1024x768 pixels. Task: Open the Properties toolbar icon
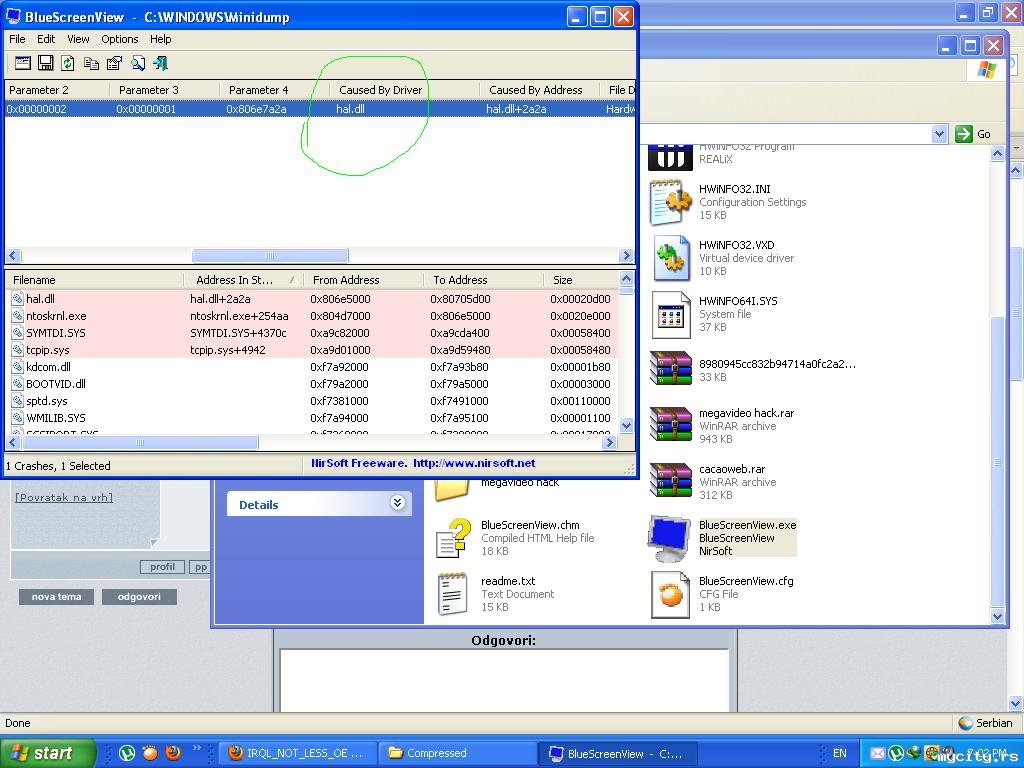pyautogui.click(x=114, y=63)
